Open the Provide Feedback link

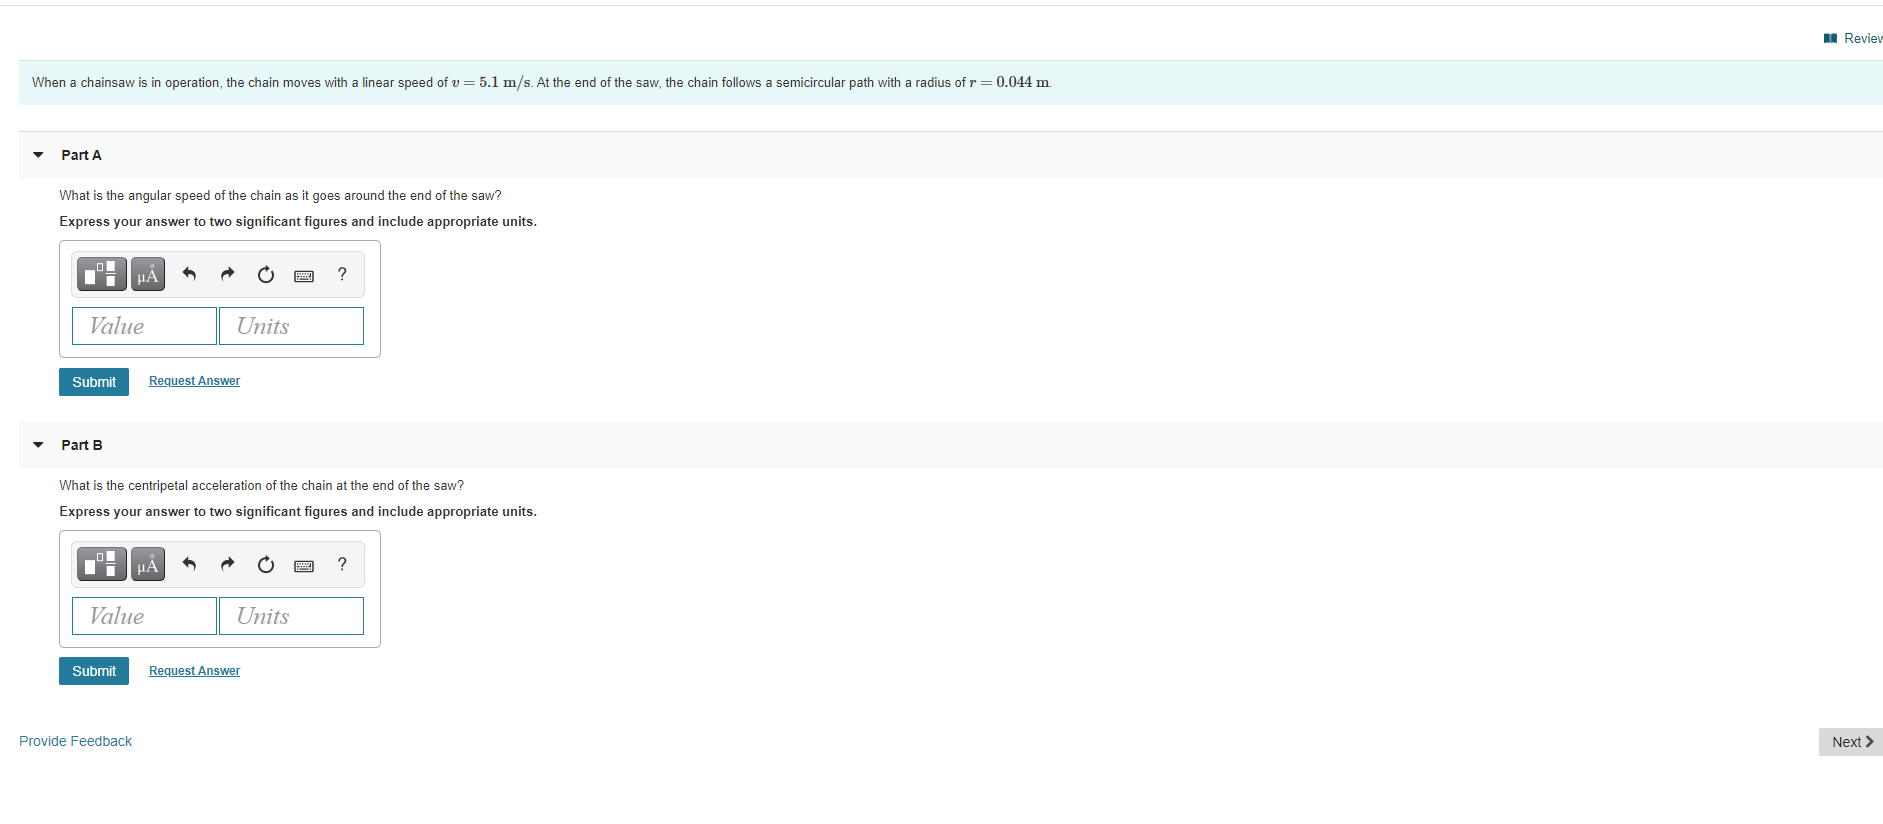tap(75, 741)
